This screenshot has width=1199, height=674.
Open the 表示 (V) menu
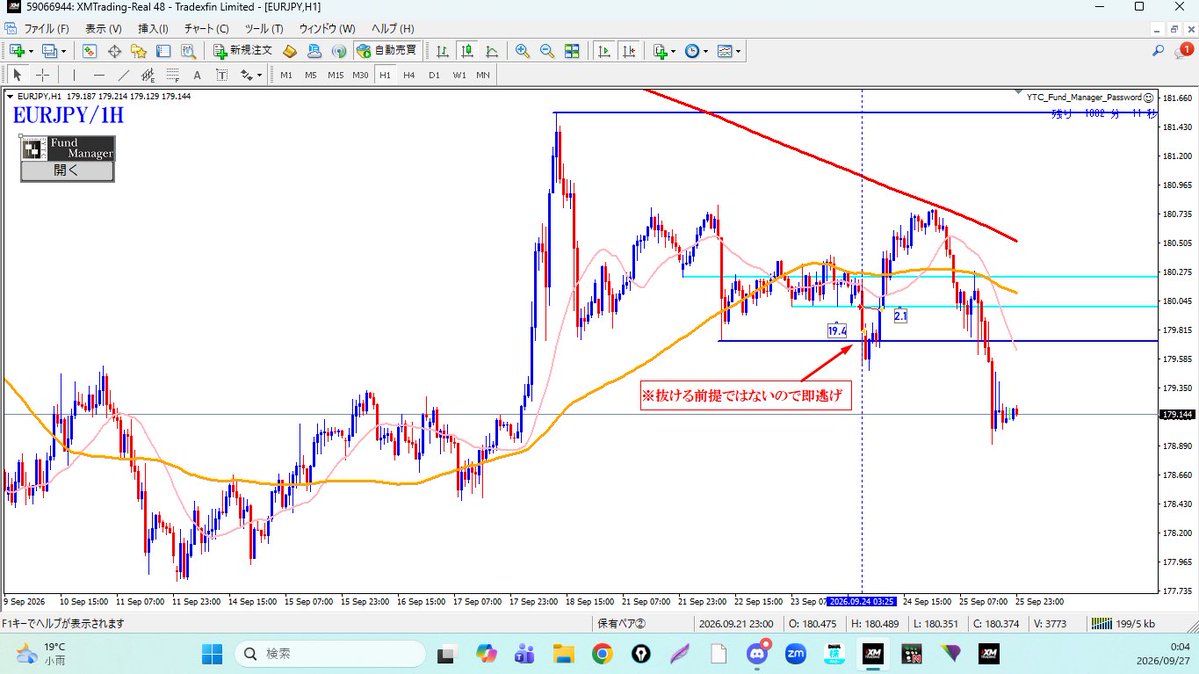pos(103,28)
